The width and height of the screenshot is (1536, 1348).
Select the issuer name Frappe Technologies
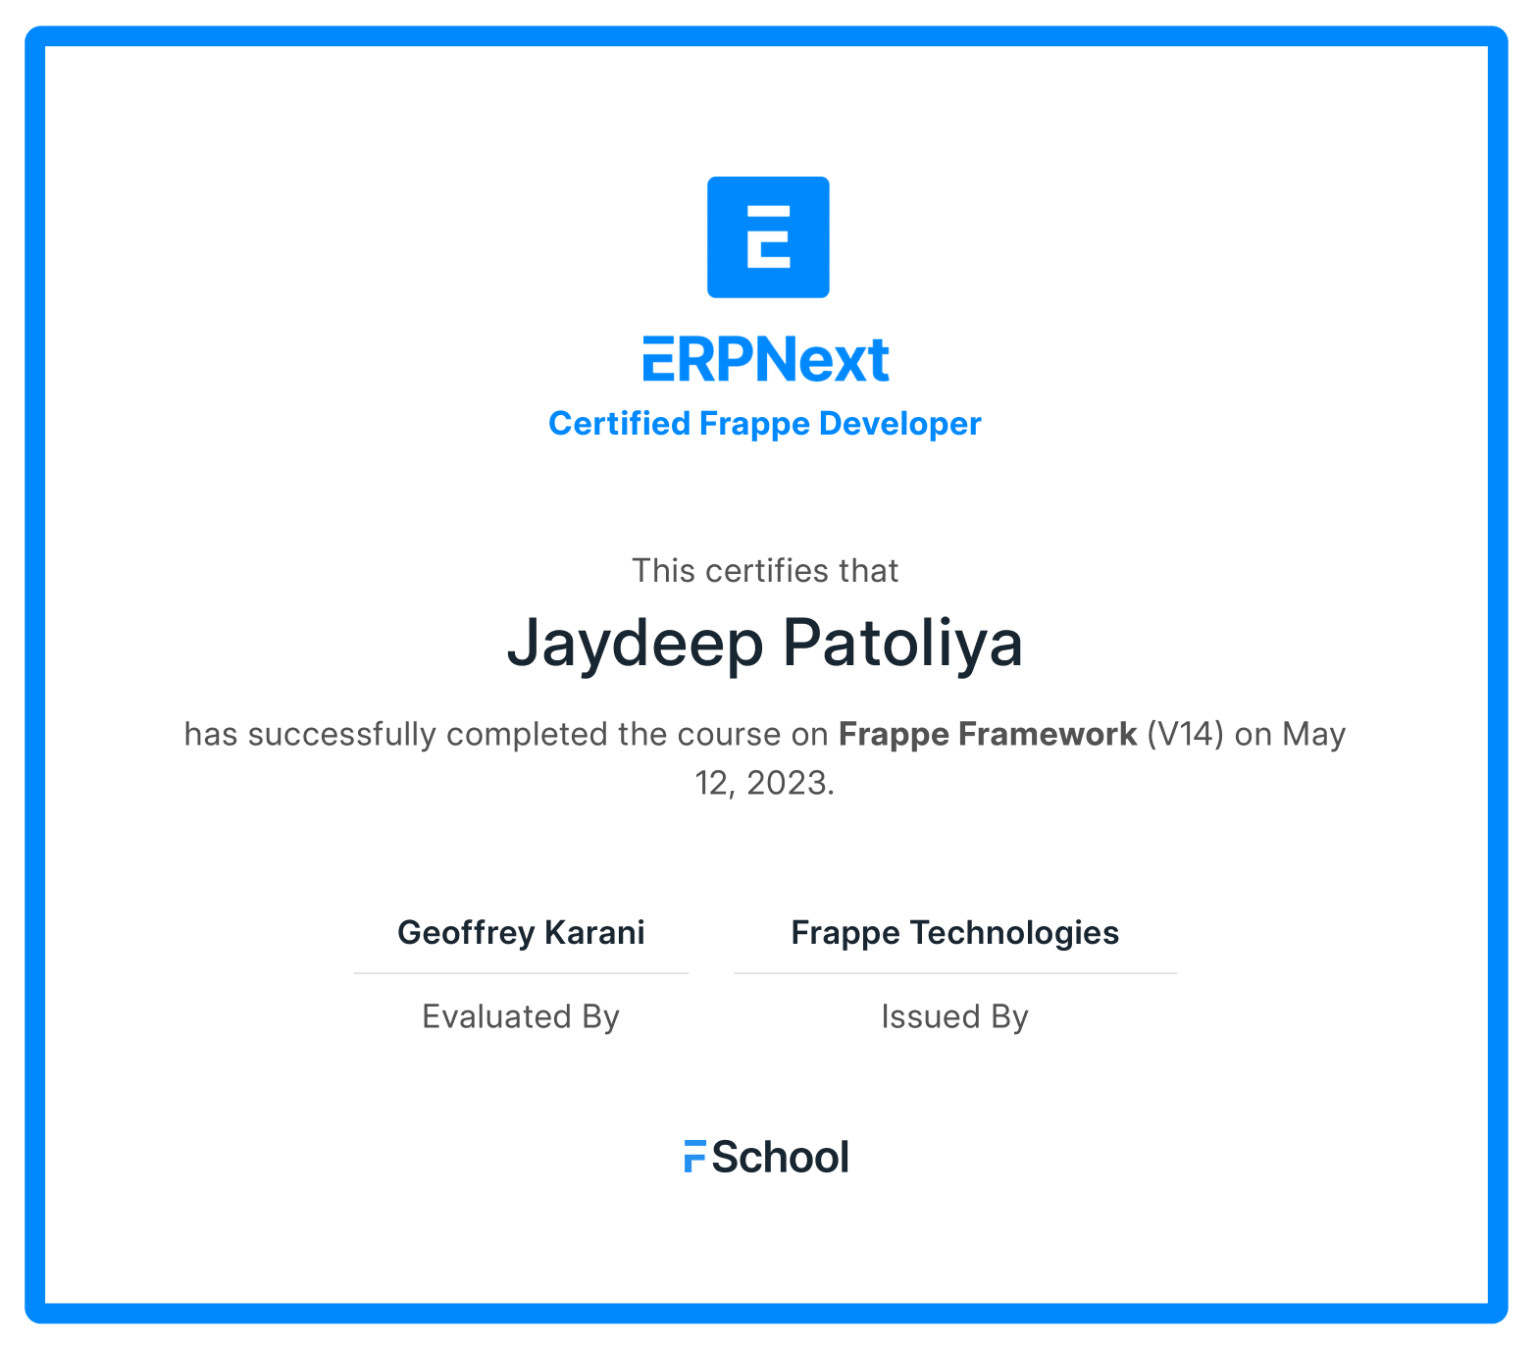(955, 932)
